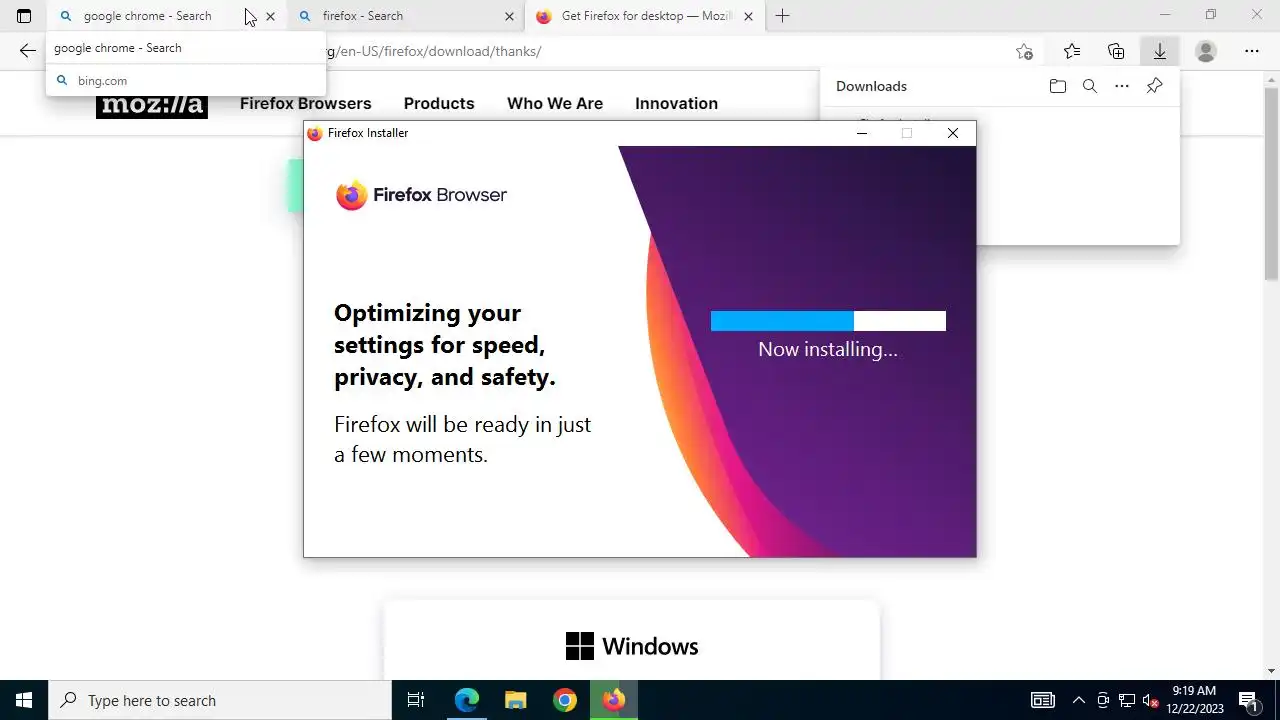The image size is (1280, 720).
Task: Open the Products menu
Action: pyautogui.click(x=439, y=103)
